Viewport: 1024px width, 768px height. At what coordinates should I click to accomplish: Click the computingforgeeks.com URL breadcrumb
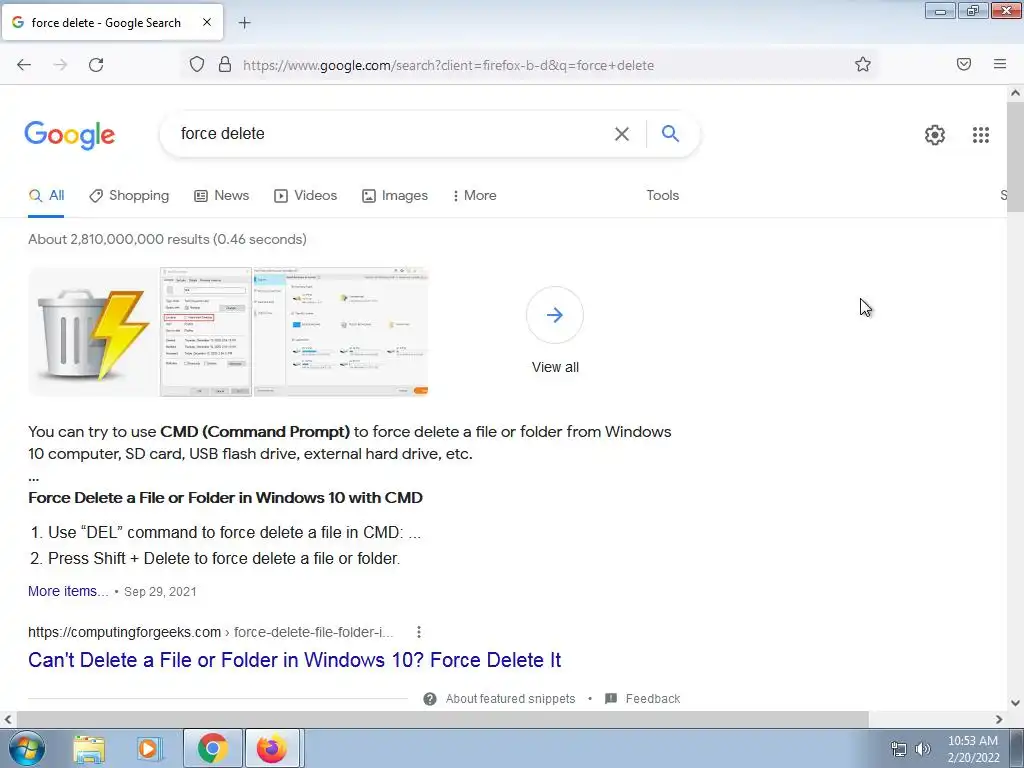(x=210, y=632)
